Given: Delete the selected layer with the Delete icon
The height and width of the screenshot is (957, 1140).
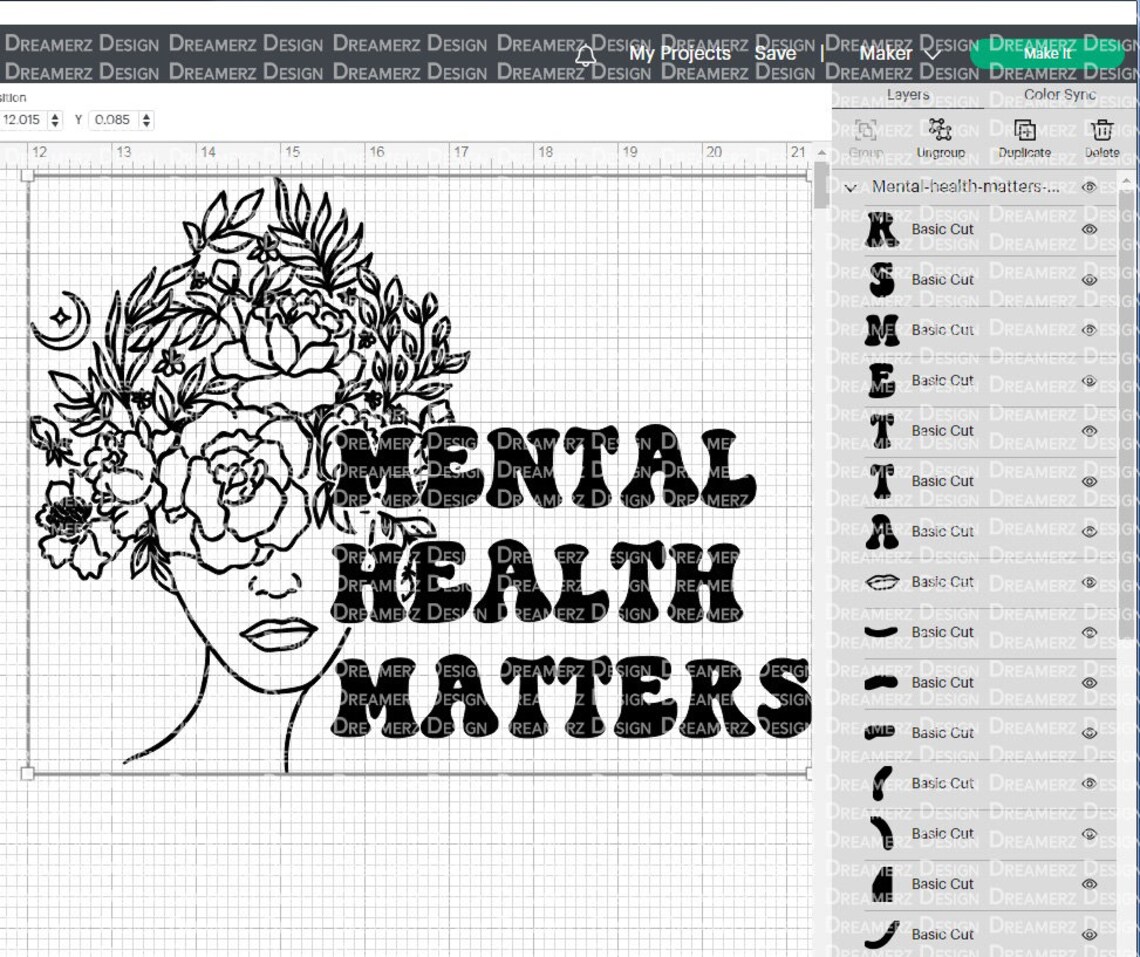Looking at the screenshot, I should [x=1102, y=130].
